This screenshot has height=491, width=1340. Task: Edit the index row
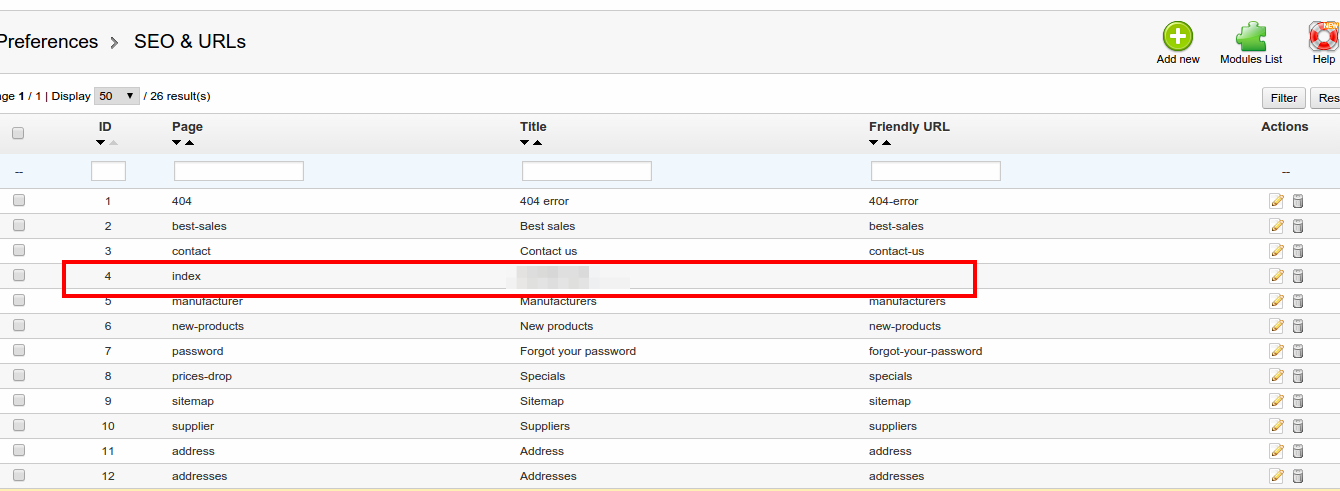coord(1277,276)
